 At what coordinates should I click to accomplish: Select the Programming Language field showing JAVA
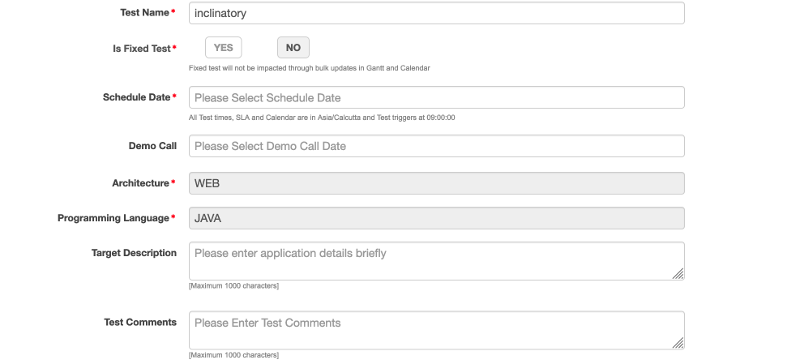click(436, 218)
